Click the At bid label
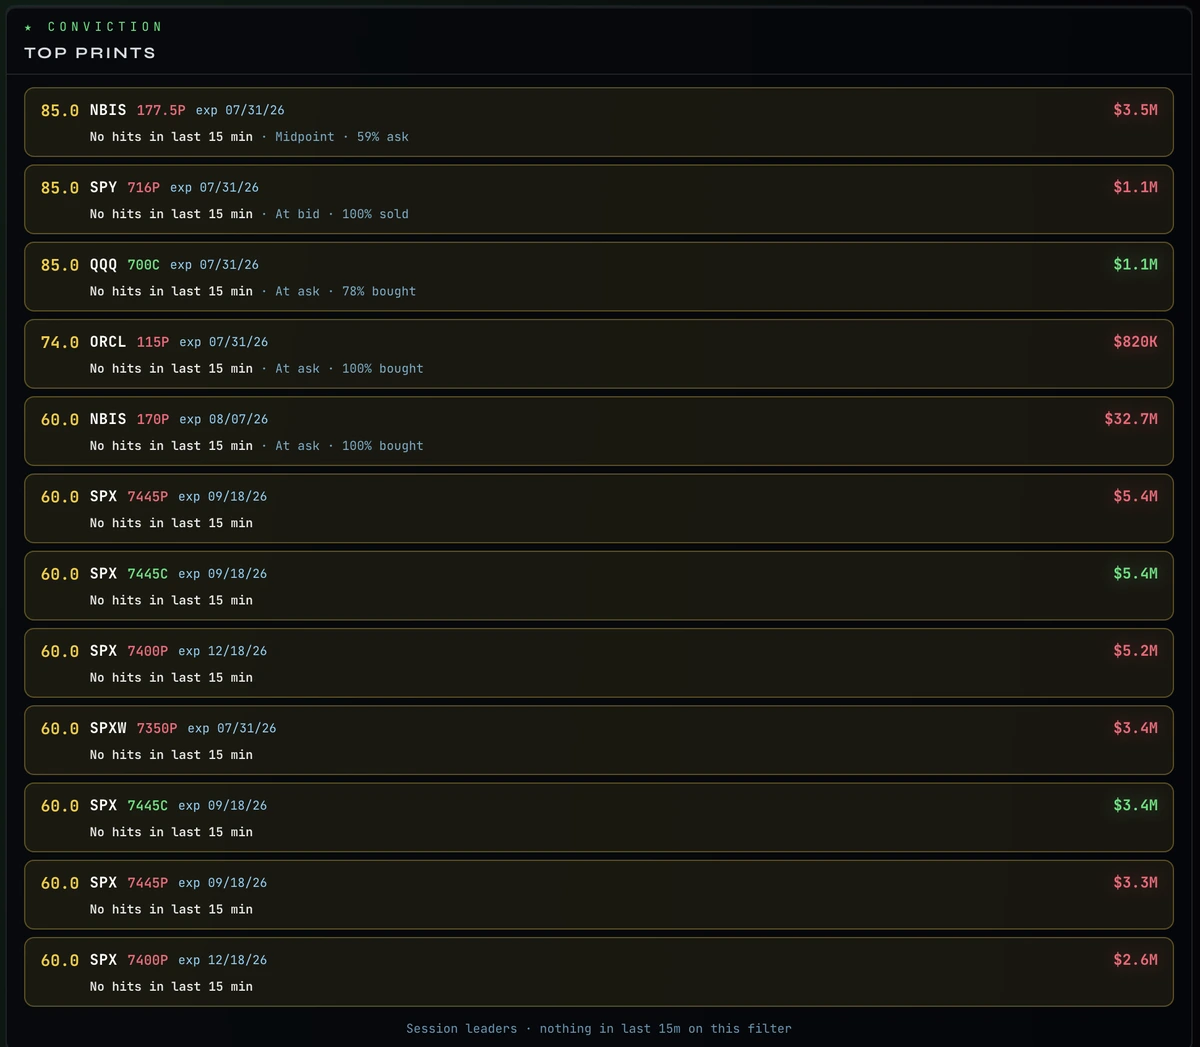The image size is (1200, 1047). 298,214
